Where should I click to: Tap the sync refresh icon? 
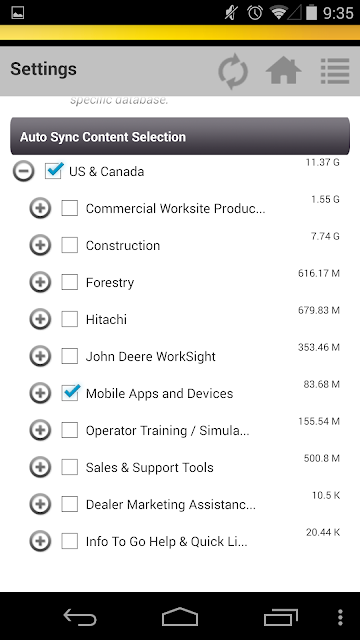tap(233, 72)
